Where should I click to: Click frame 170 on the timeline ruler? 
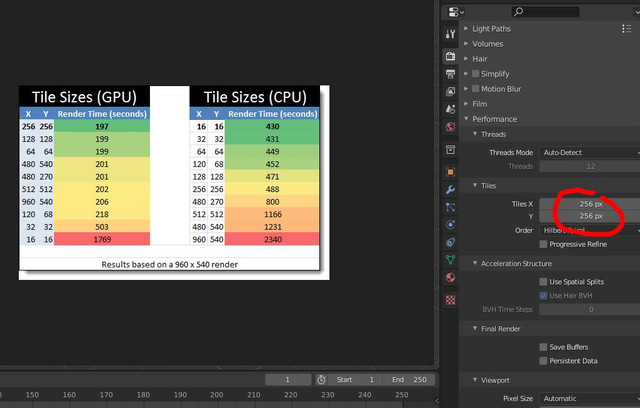[x=106, y=395]
